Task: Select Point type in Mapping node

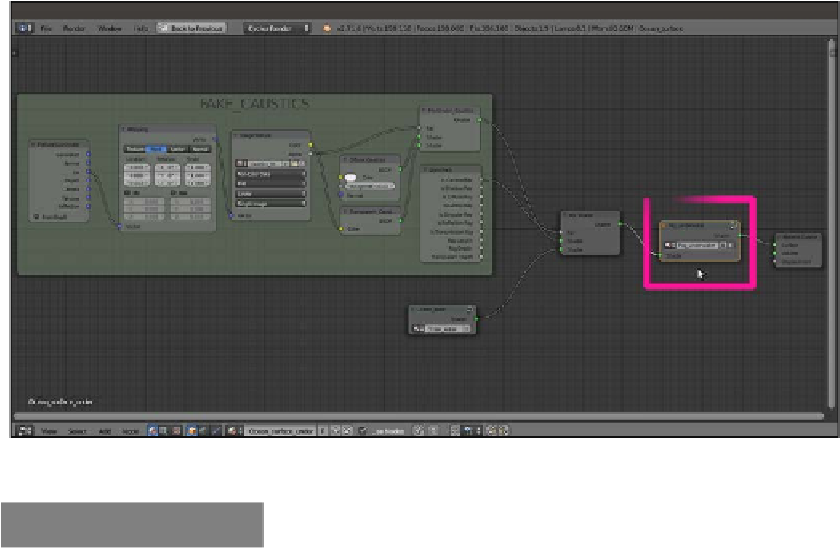Action: [158, 149]
